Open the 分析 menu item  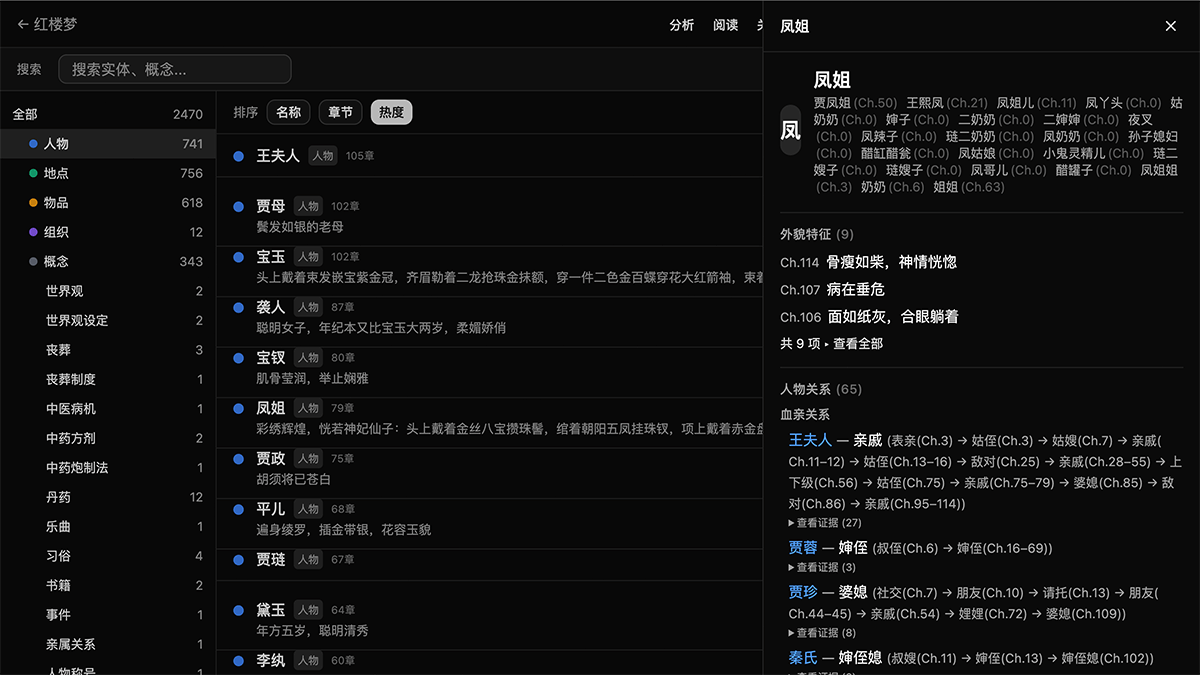682,25
